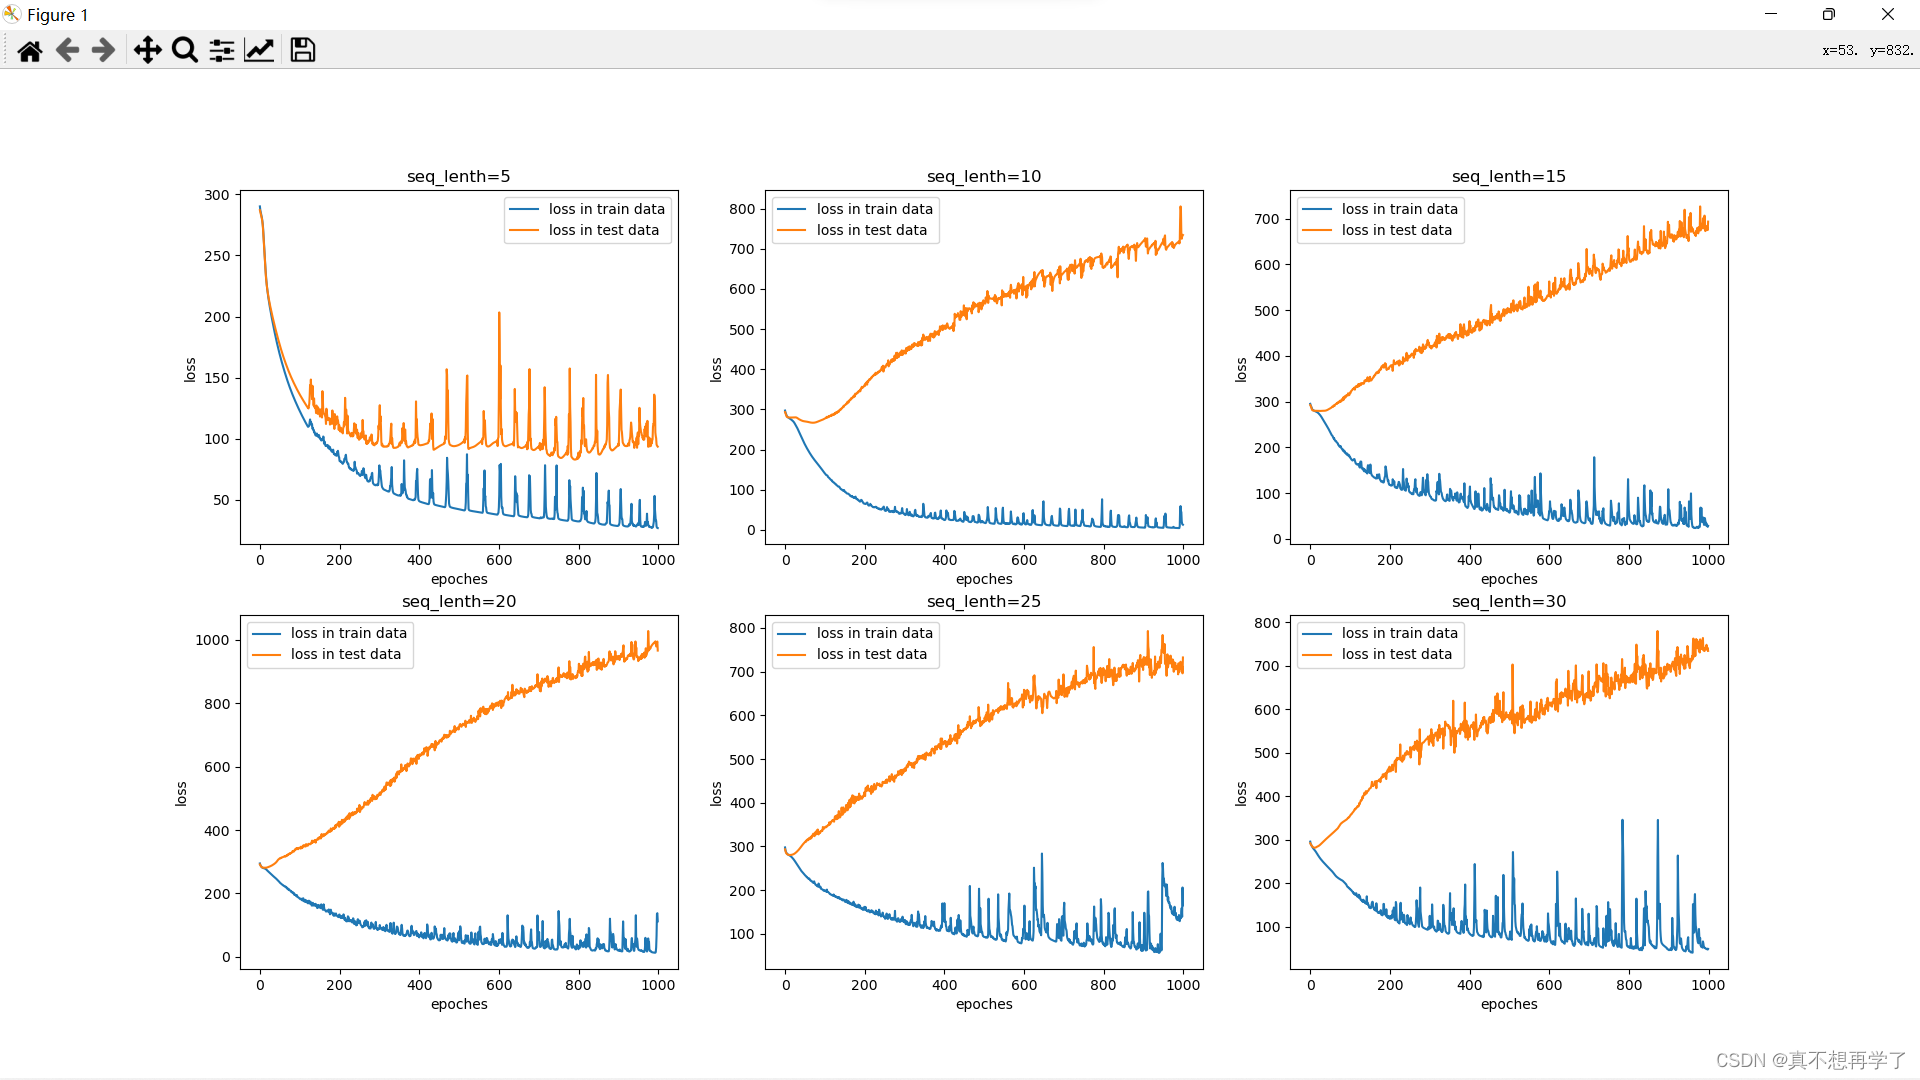Click the seq_lenth=15 subplot title
Image resolution: width=1920 pixels, height=1080 pixels.
pyautogui.click(x=1508, y=177)
